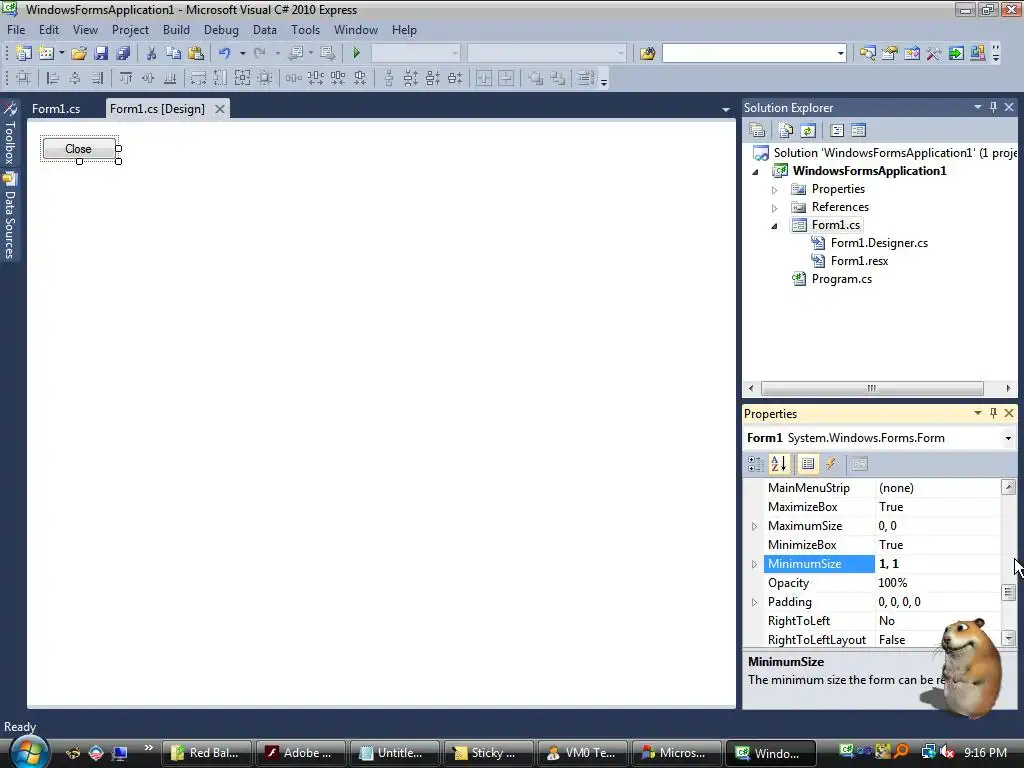Select Program.cs in Solution Explorer
This screenshot has height=768, width=1024.
841,279
